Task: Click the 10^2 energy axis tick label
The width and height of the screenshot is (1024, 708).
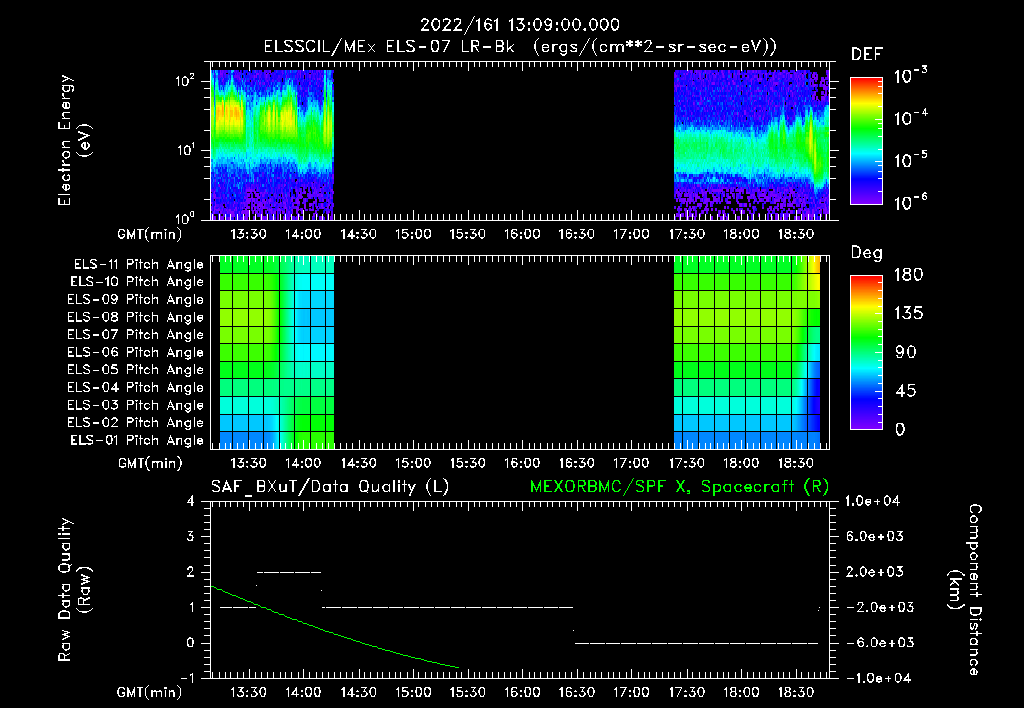Action: (185, 81)
